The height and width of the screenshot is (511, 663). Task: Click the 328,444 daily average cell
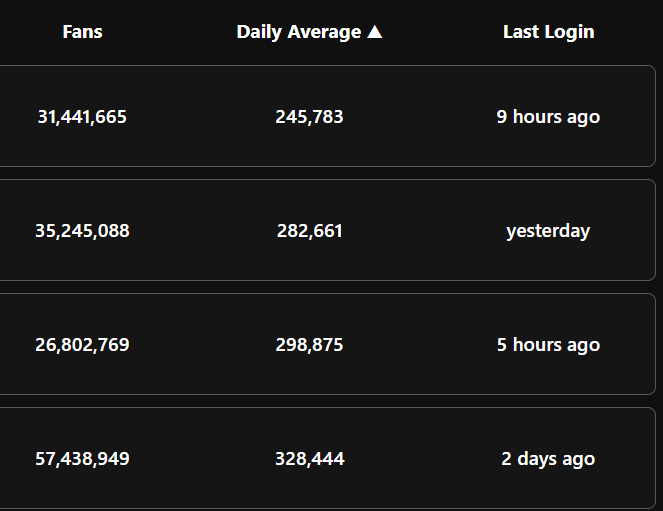tap(309, 459)
